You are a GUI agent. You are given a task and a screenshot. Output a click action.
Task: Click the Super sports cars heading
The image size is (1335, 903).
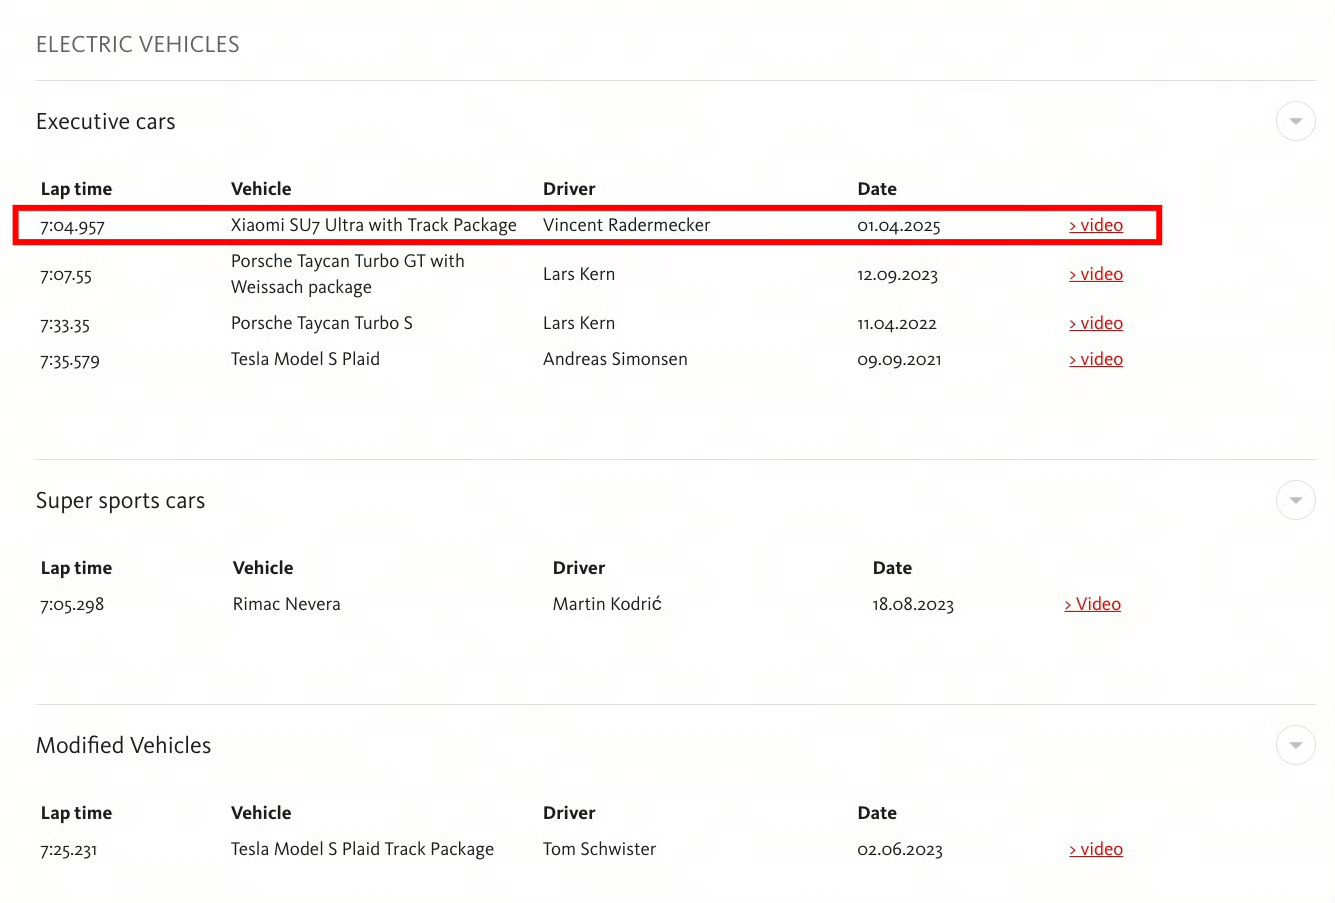[x=120, y=501]
